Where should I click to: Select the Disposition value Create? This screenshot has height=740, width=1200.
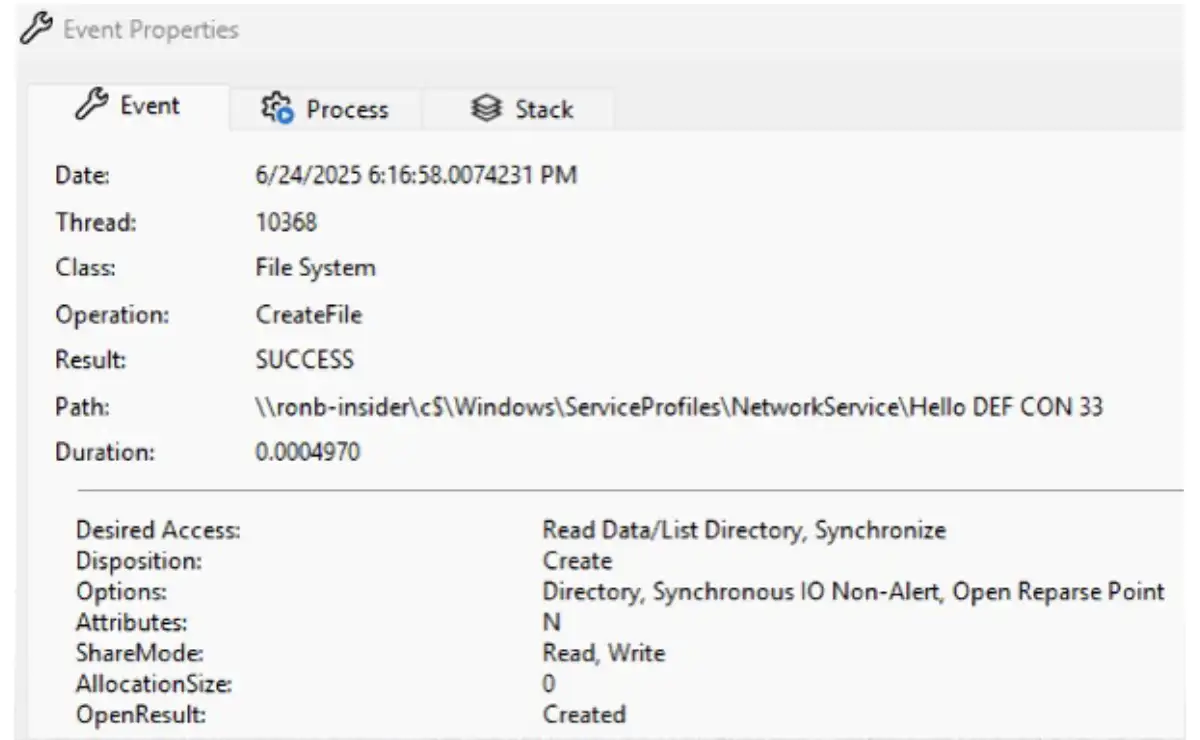[576, 561]
